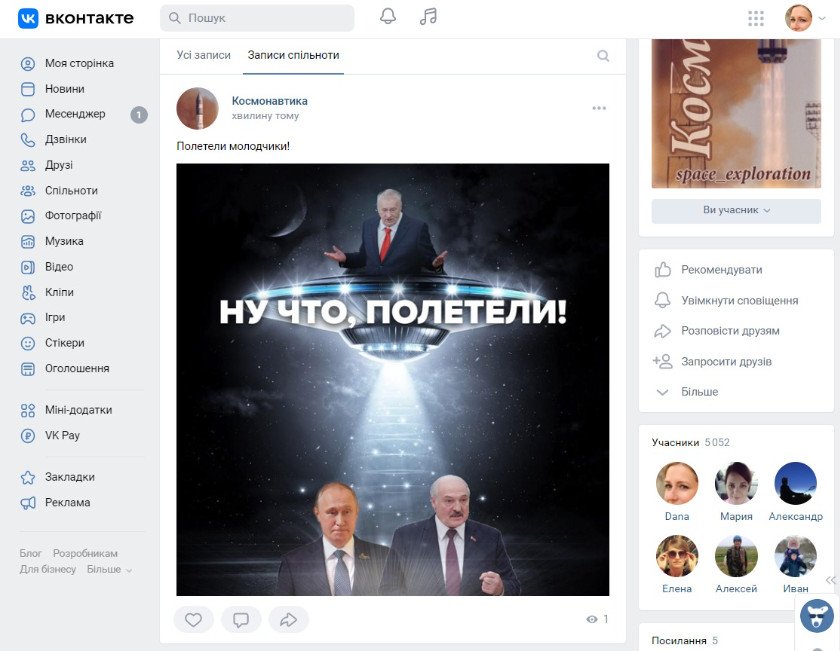This screenshot has width=840, height=651.
Task: Open notifications bell icon
Action: (x=388, y=17)
